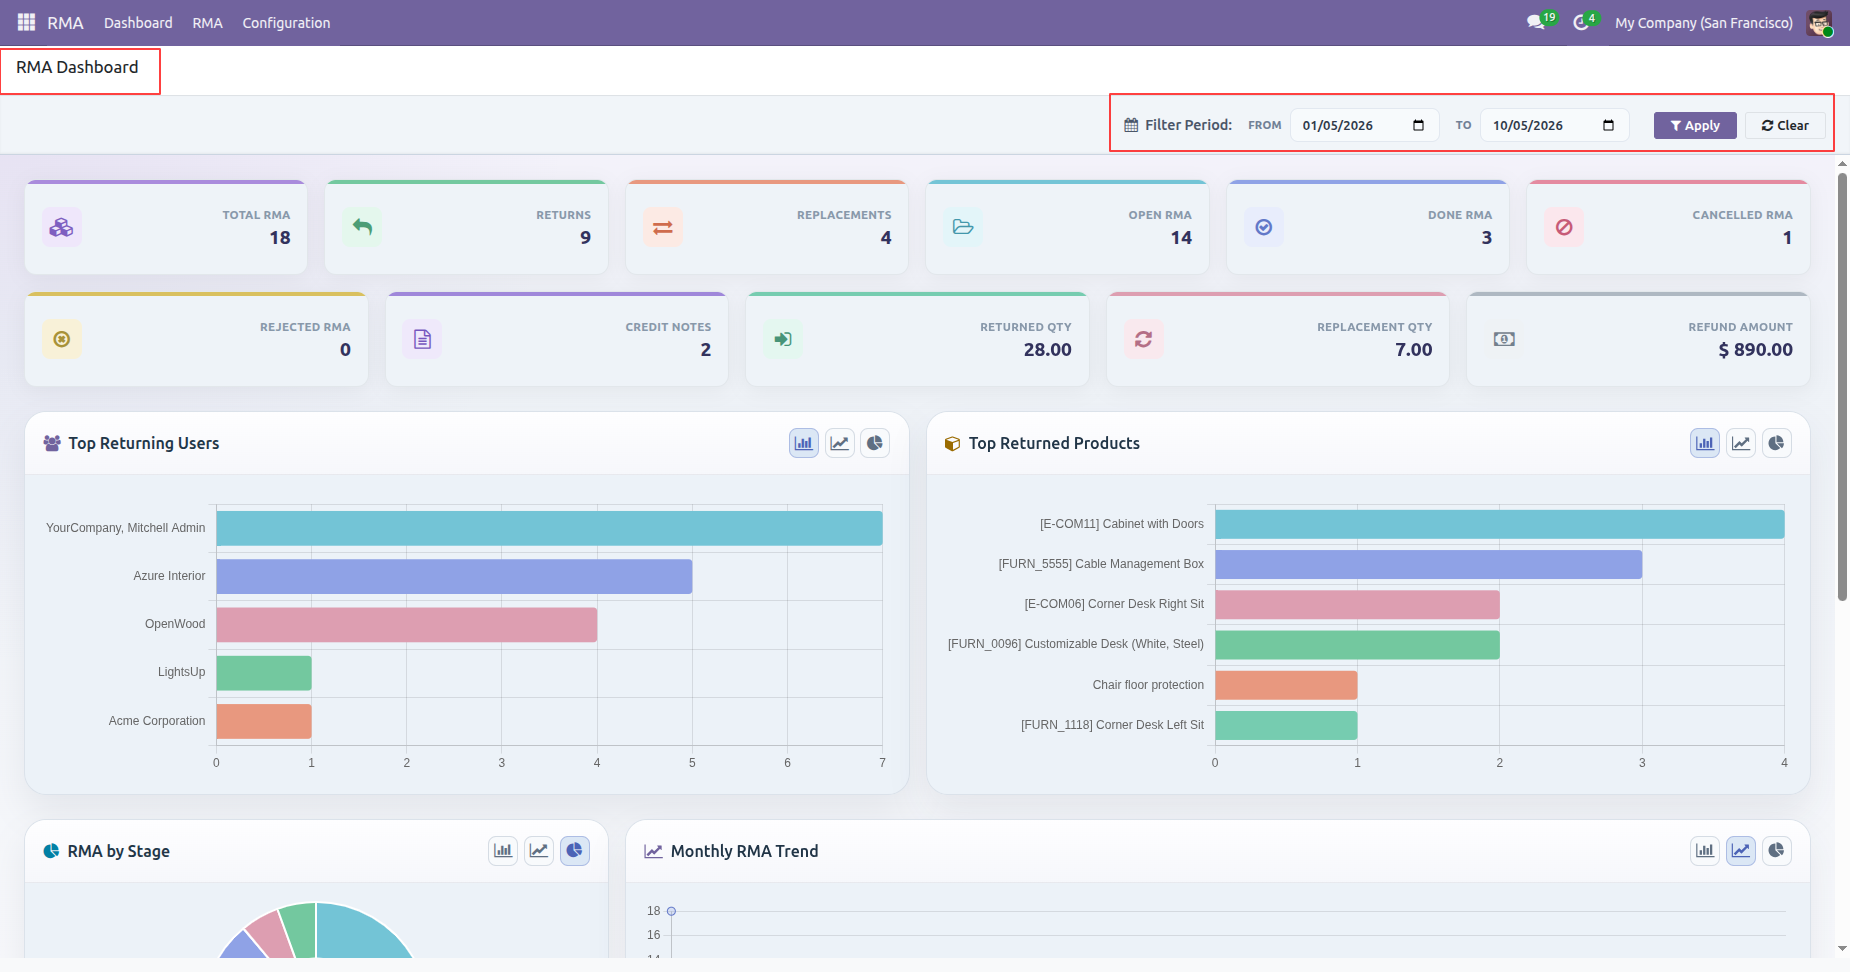Click the vertical scrollbar on the right

1842,387
